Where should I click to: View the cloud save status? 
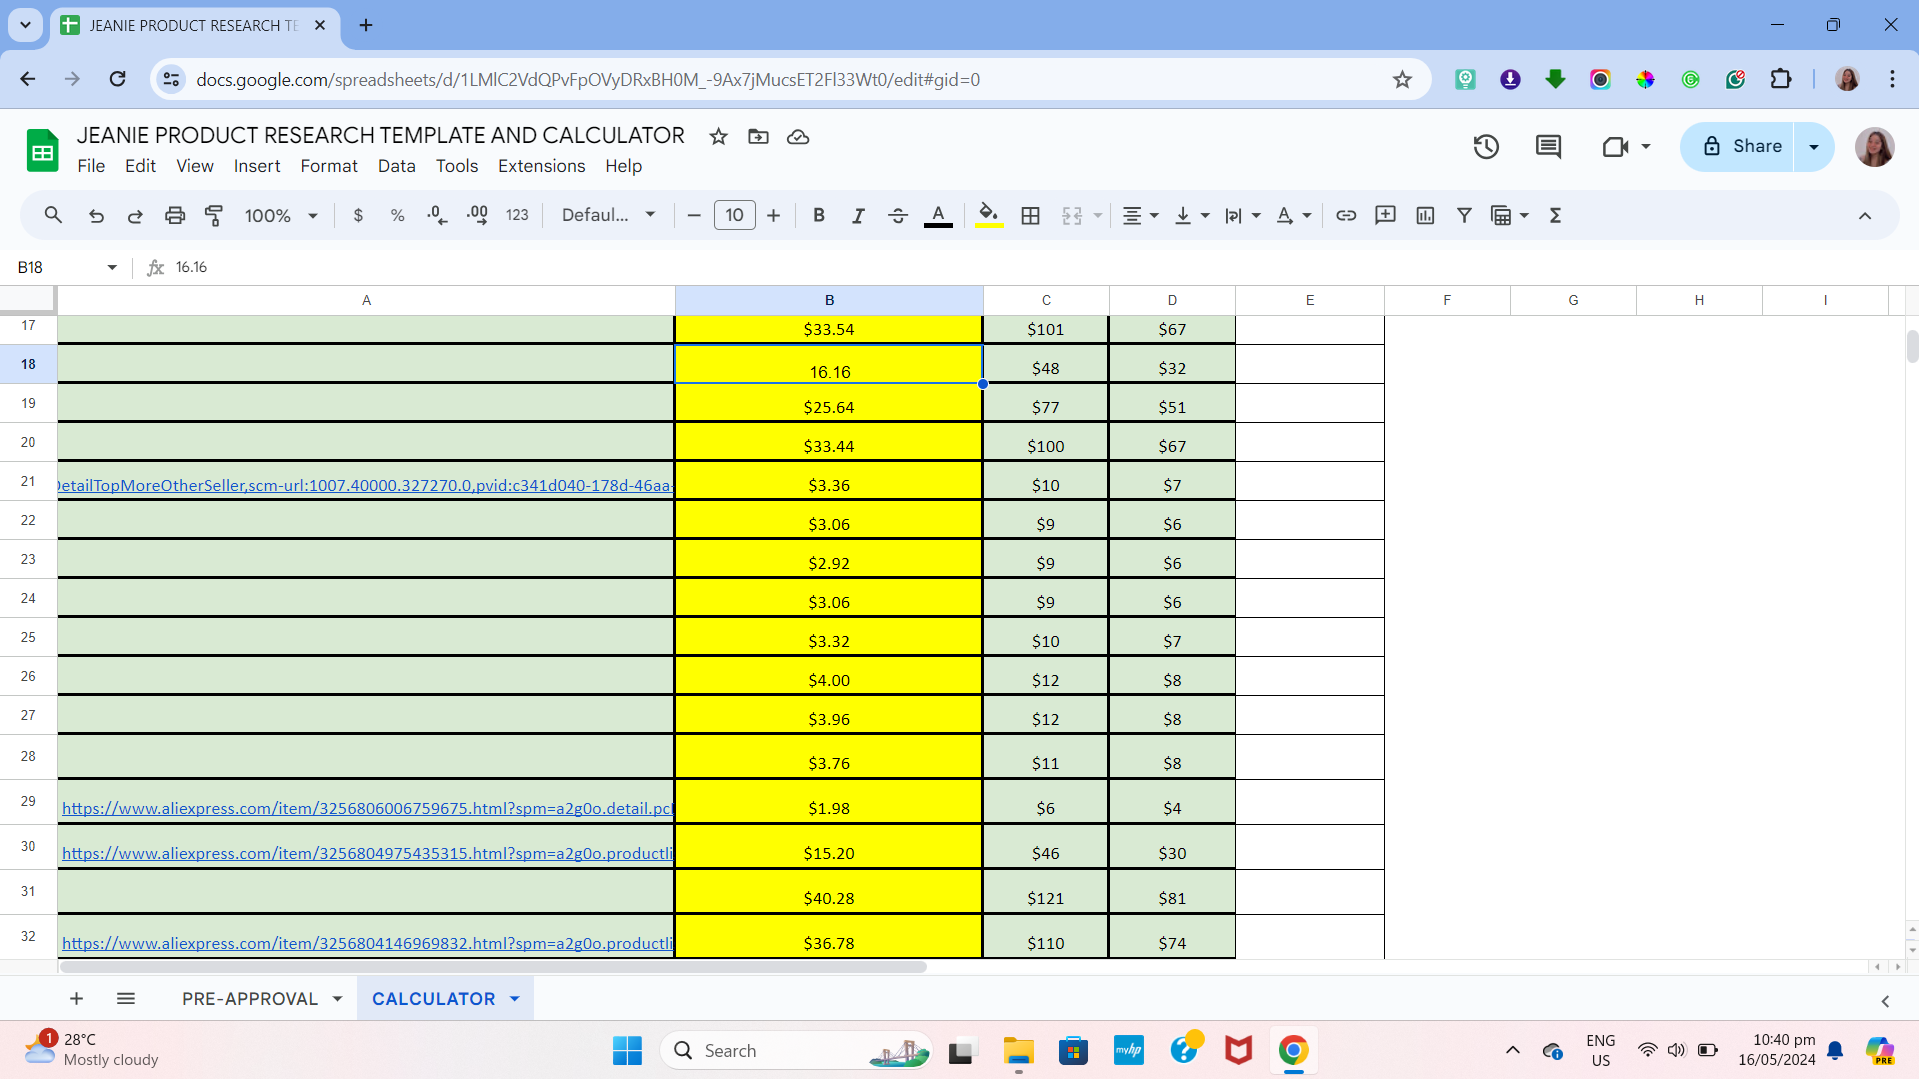[x=798, y=136]
